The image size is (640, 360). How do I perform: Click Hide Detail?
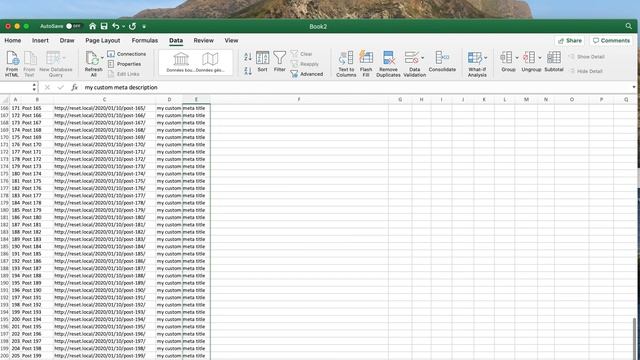(586, 71)
